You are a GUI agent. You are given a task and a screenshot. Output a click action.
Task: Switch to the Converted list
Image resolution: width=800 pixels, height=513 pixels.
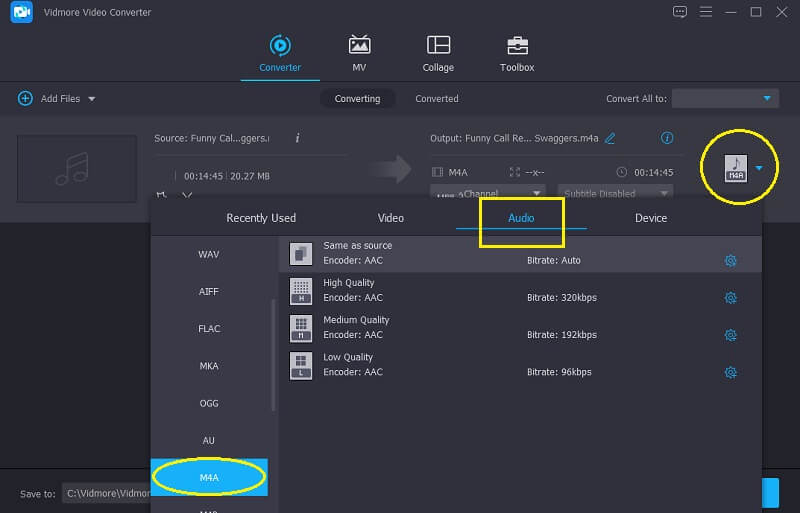437,99
